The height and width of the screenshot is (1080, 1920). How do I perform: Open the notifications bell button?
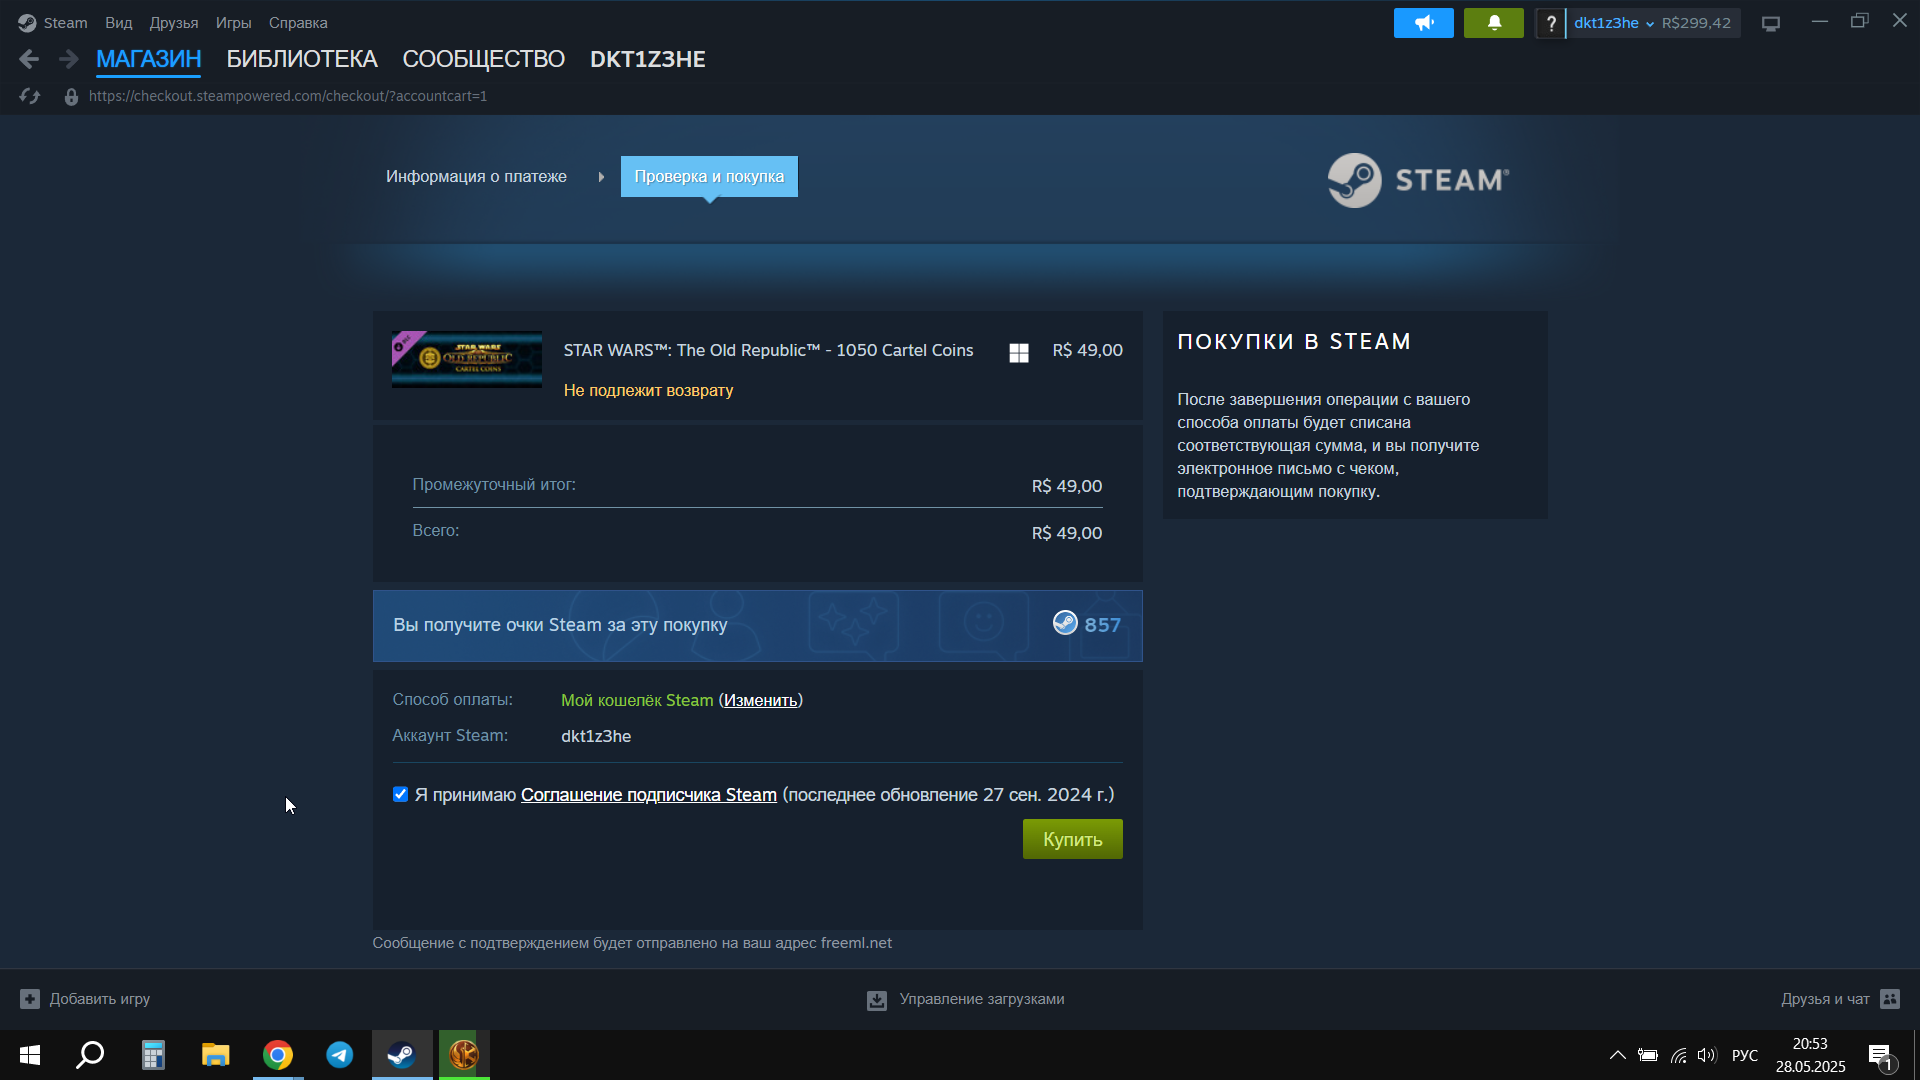coord(1493,23)
